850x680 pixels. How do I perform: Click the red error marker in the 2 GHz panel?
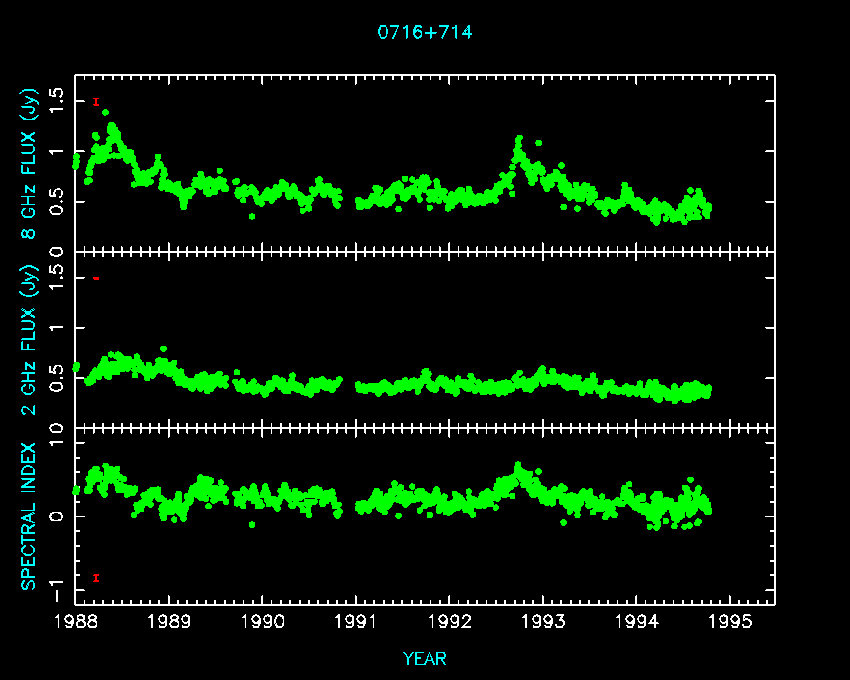[96, 278]
